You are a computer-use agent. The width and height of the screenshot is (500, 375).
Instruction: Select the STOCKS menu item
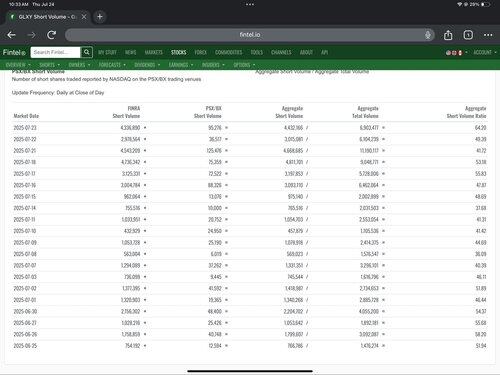tap(179, 52)
